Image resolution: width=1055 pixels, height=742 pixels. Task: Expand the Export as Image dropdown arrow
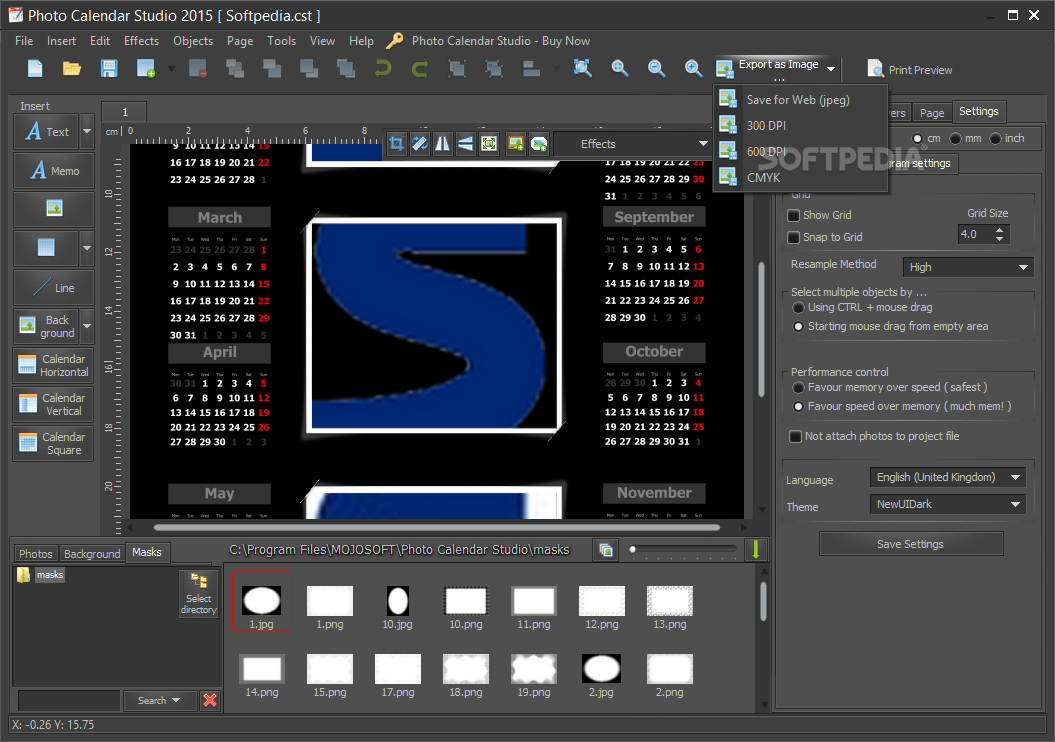pos(832,69)
